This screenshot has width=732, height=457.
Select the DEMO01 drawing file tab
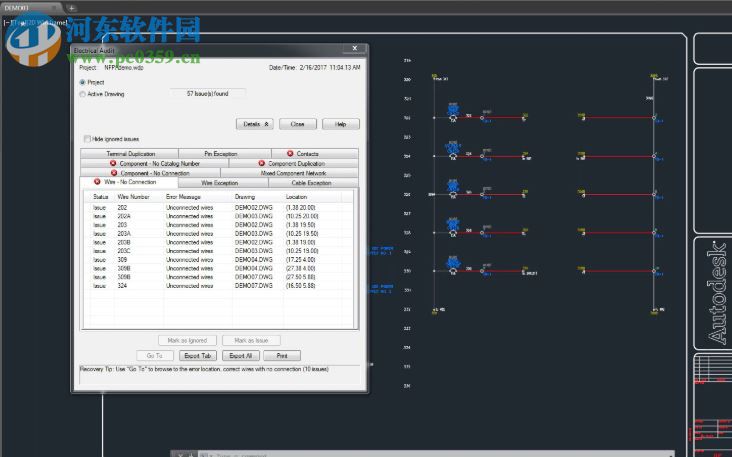[x=31, y=7]
